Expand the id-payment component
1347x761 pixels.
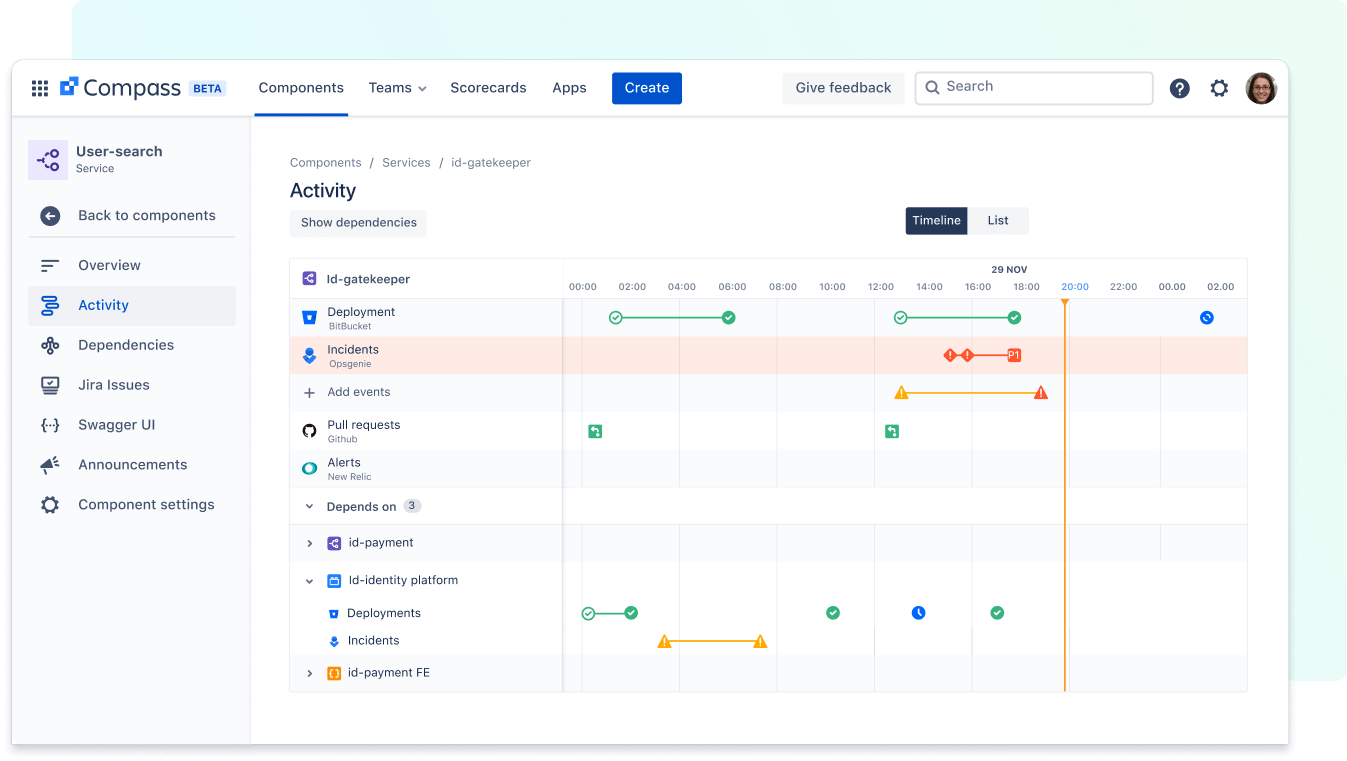(310, 543)
